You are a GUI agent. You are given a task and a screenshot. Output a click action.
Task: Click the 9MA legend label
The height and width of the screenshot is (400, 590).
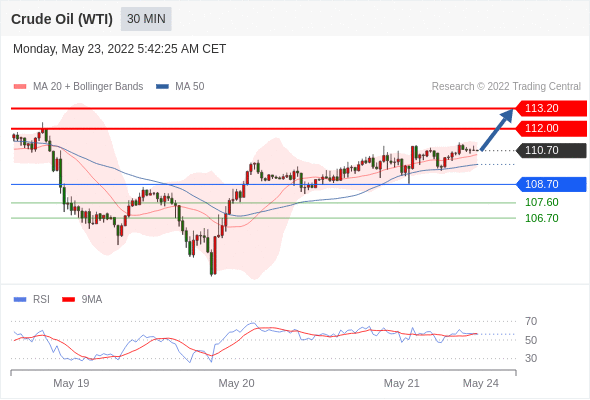[x=92, y=300]
